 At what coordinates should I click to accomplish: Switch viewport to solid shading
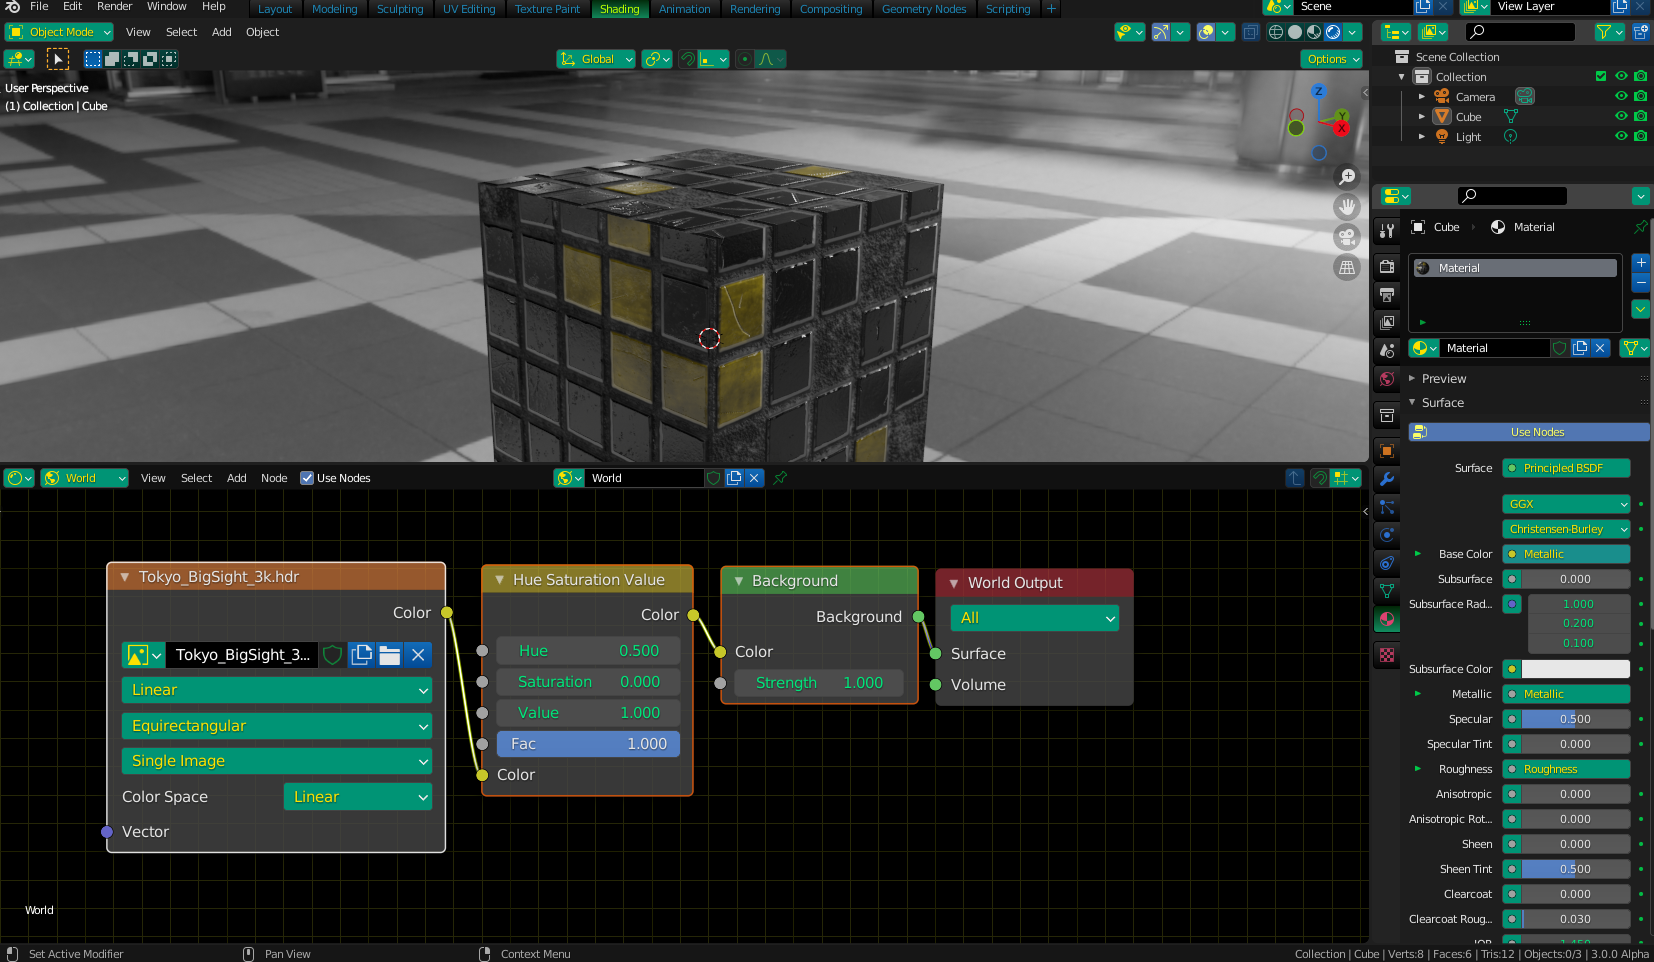coord(1295,32)
